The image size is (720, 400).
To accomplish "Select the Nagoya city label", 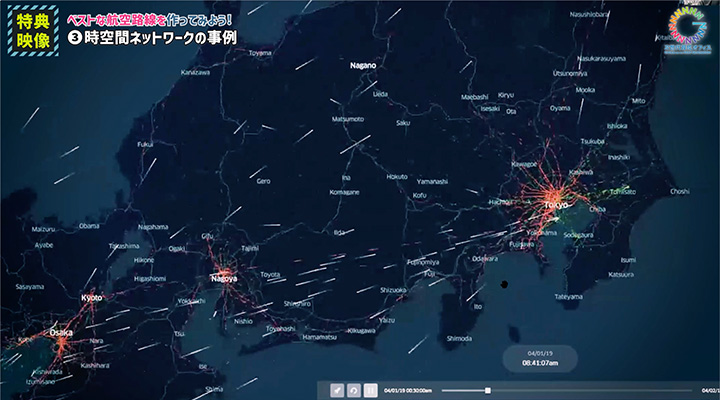I will tap(223, 278).
